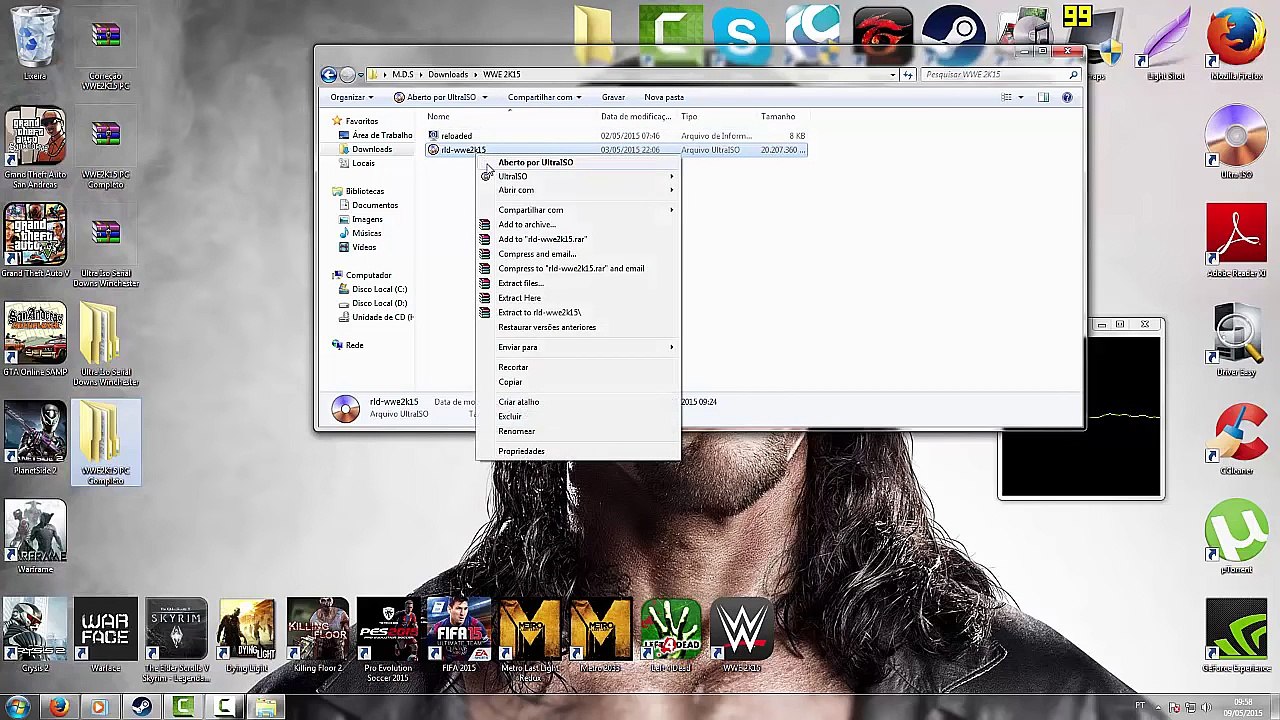Open UltraISO desktop icon
This screenshot has height=720, width=1280.
pos(1236,142)
